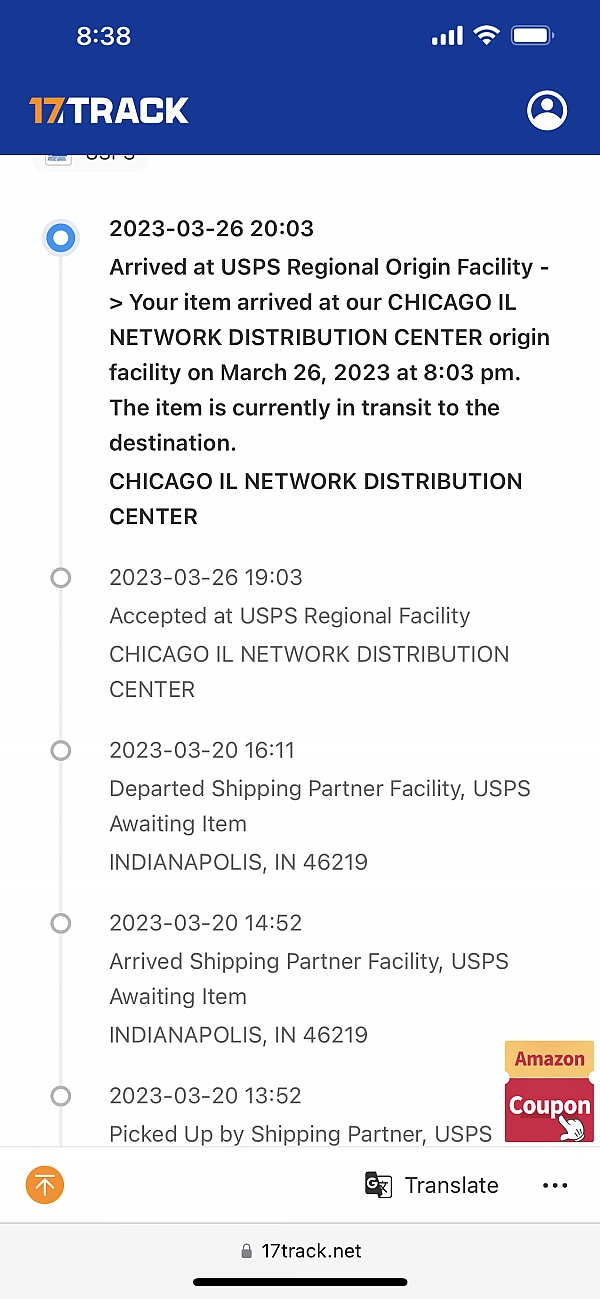600x1299 pixels.
Task: Tap the cellular signal bars icon
Action: (x=447, y=37)
